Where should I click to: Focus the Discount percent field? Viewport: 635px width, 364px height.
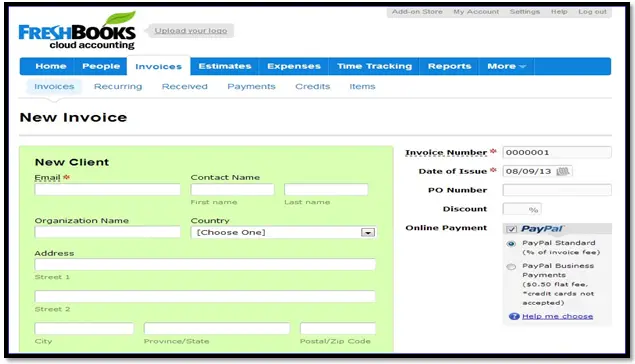(x=522, y=209)
